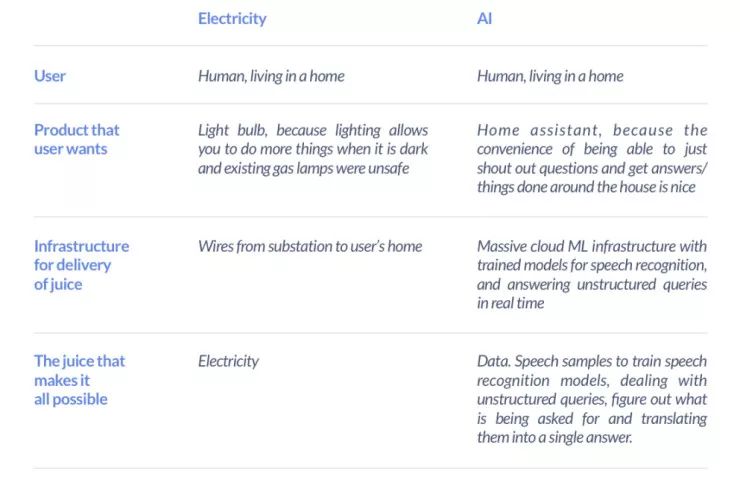Select the User row label
The width and height of the screenshot is (740, 486).
click(50, 76)
